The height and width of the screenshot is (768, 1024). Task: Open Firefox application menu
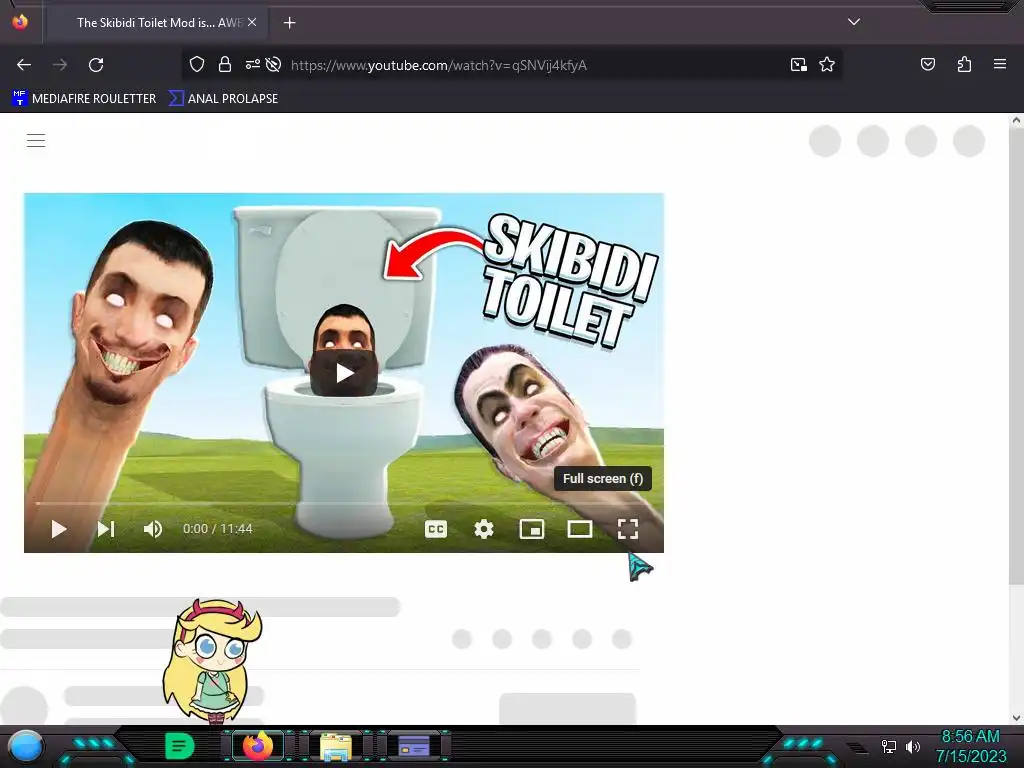click(1000, 64)
